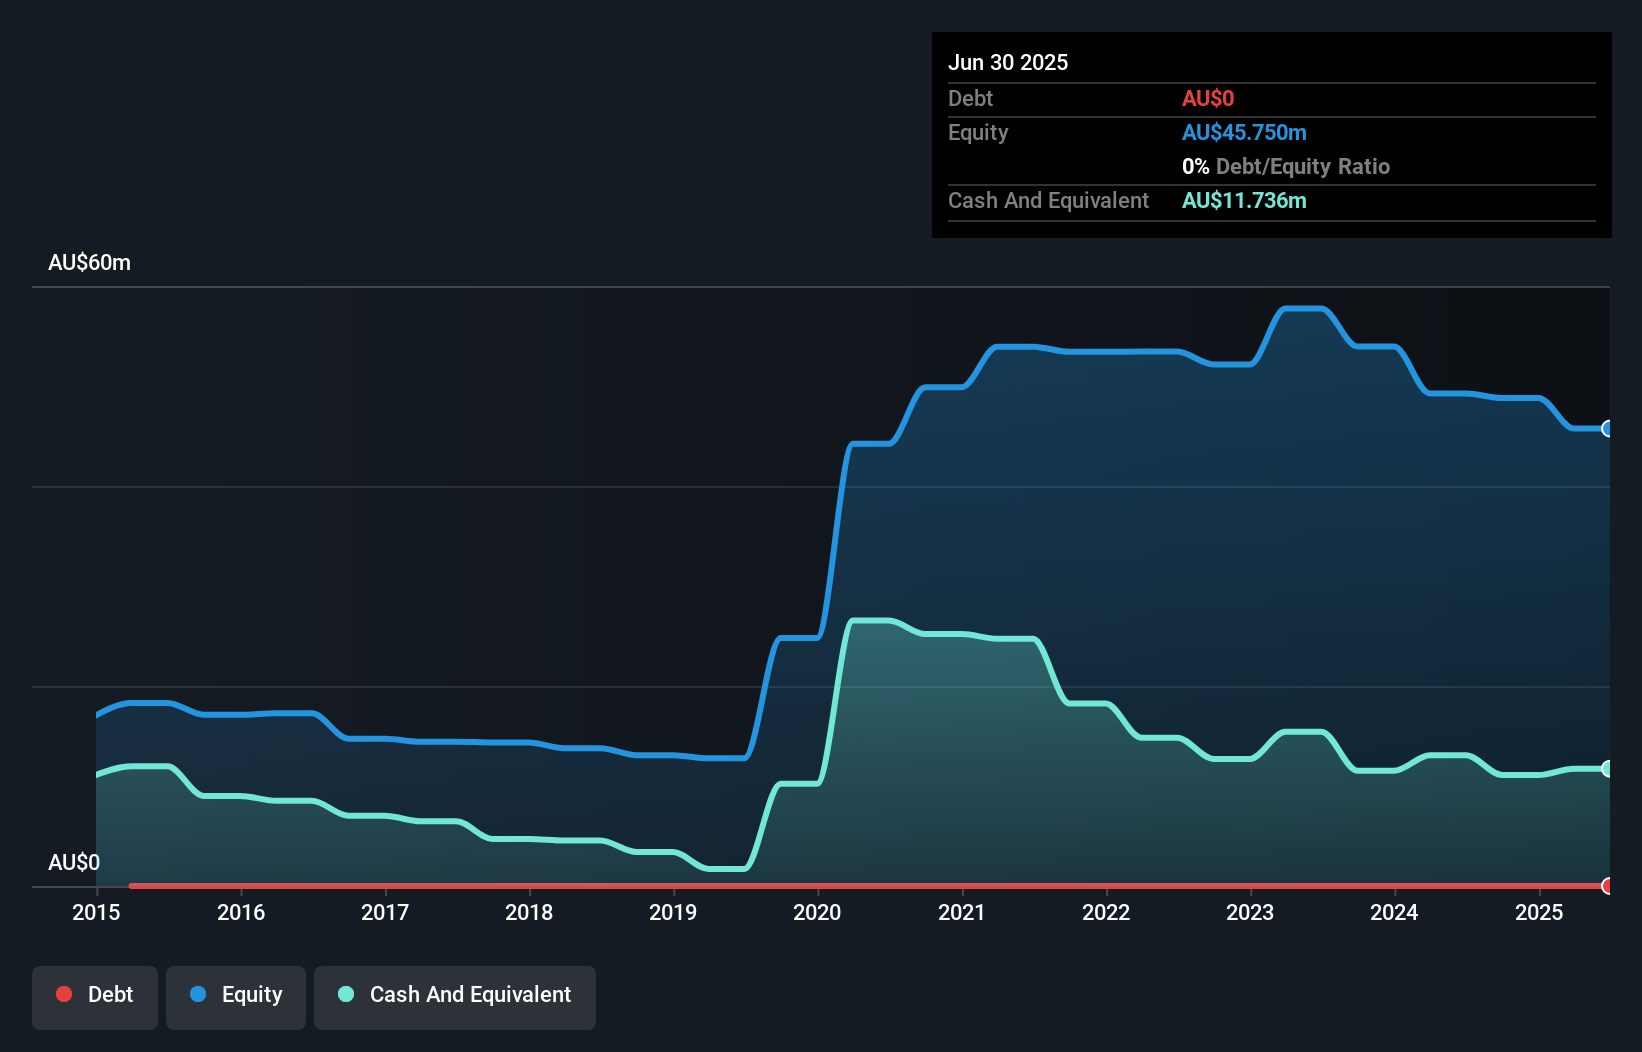Expand the Cash And Equivalent tooltip row
The image size is (1642, 1052).
1047,200
